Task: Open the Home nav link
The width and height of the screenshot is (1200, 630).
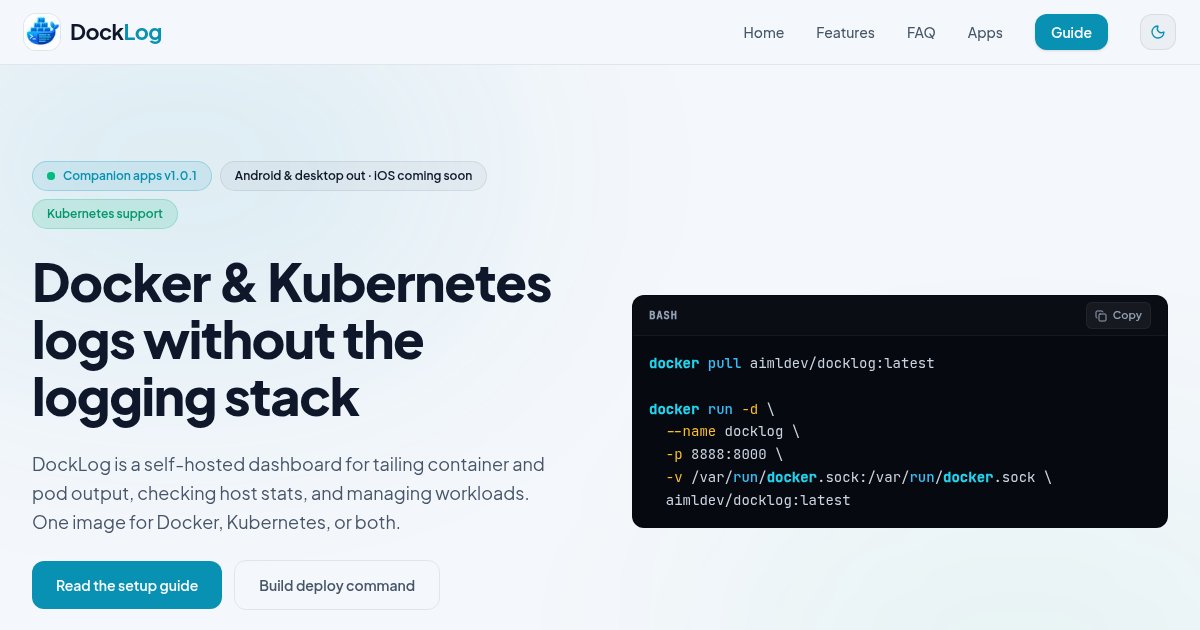Action: coord(764,32)
